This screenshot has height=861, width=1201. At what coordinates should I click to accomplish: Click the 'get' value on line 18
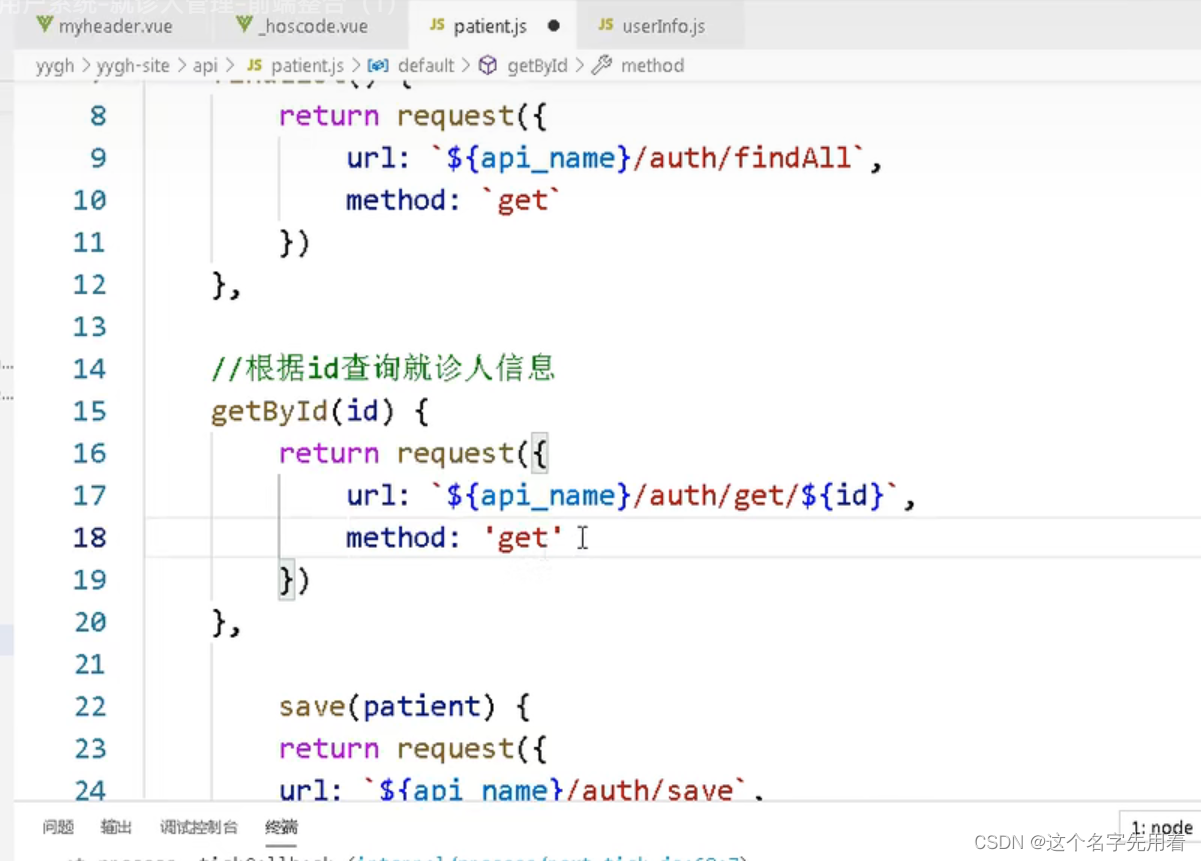[522, 538]
